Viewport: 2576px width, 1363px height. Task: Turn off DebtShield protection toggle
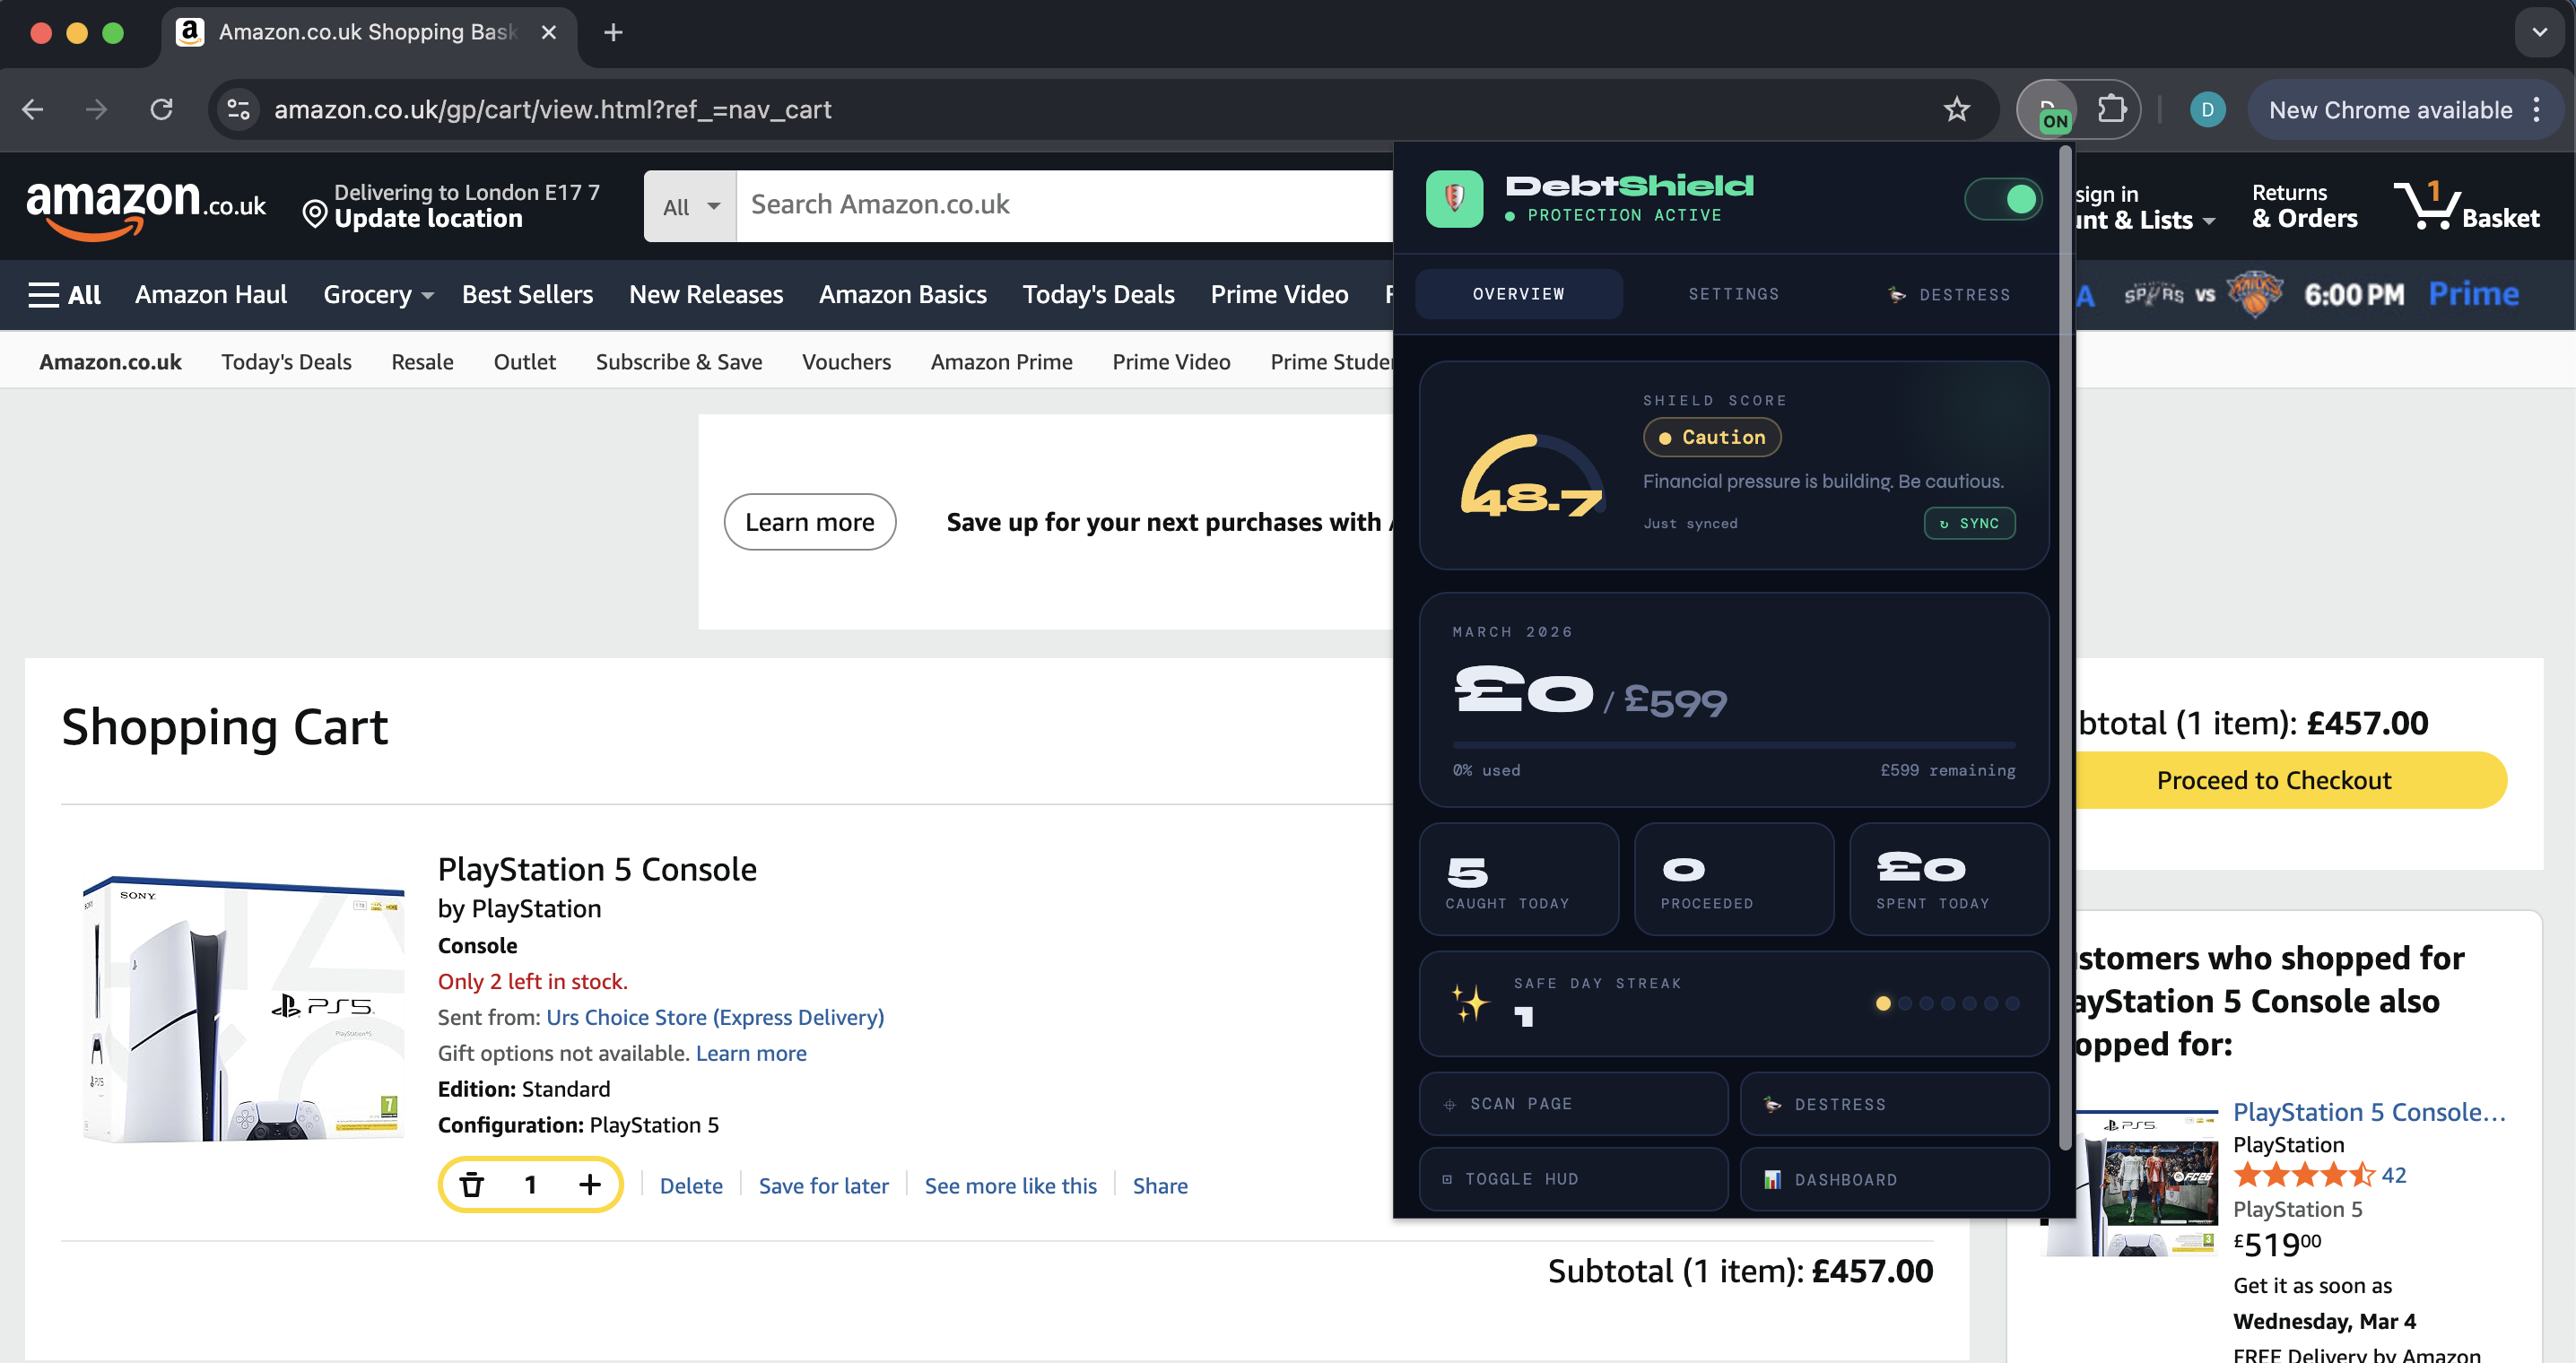(x=2002, y=199)
